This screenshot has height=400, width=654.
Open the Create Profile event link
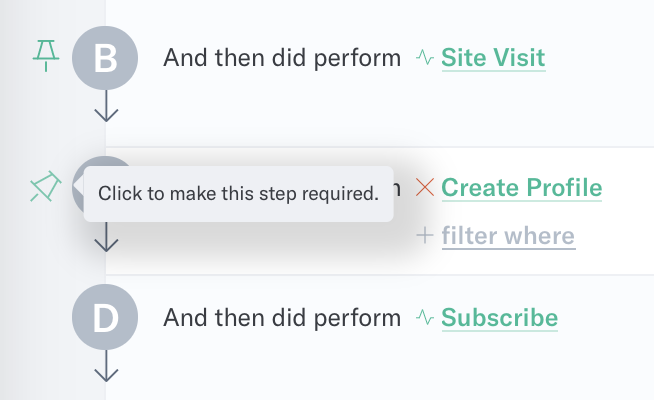tap(522, 187)
